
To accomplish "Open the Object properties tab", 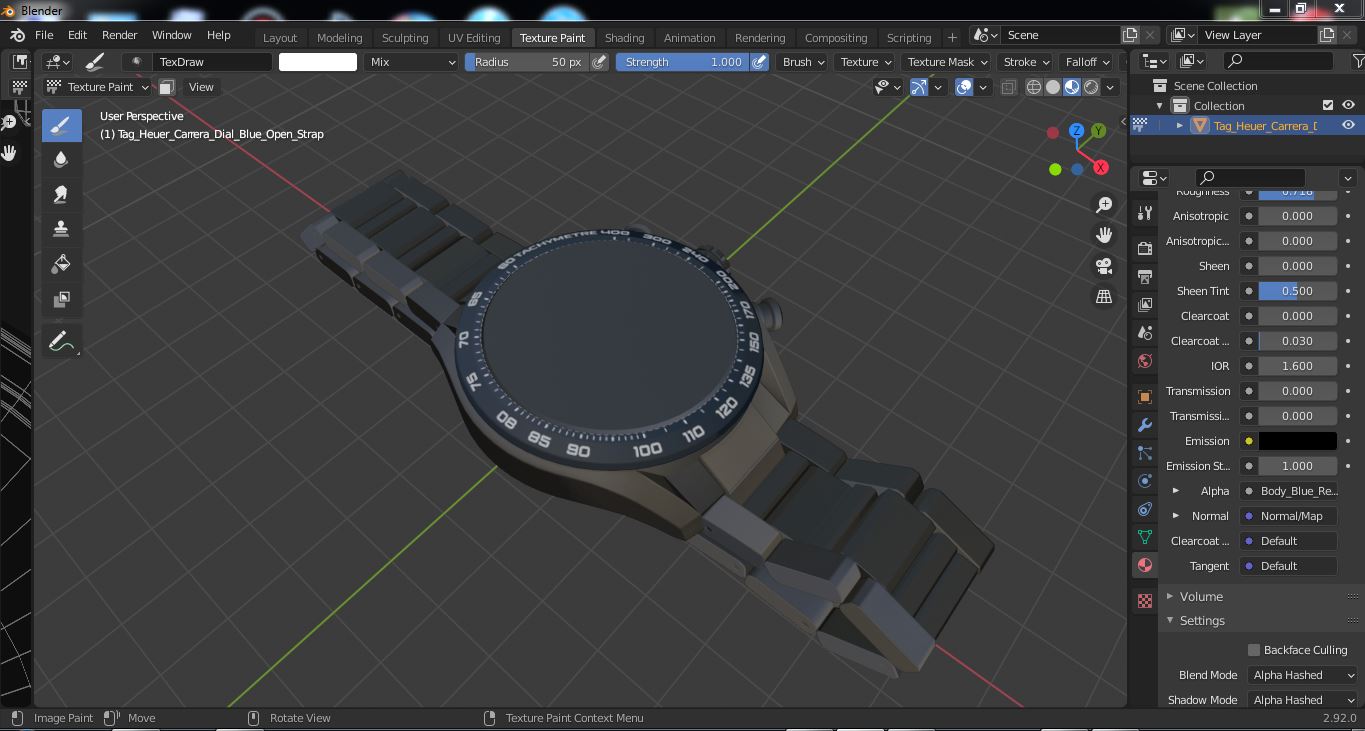I will coord(1145,397).
